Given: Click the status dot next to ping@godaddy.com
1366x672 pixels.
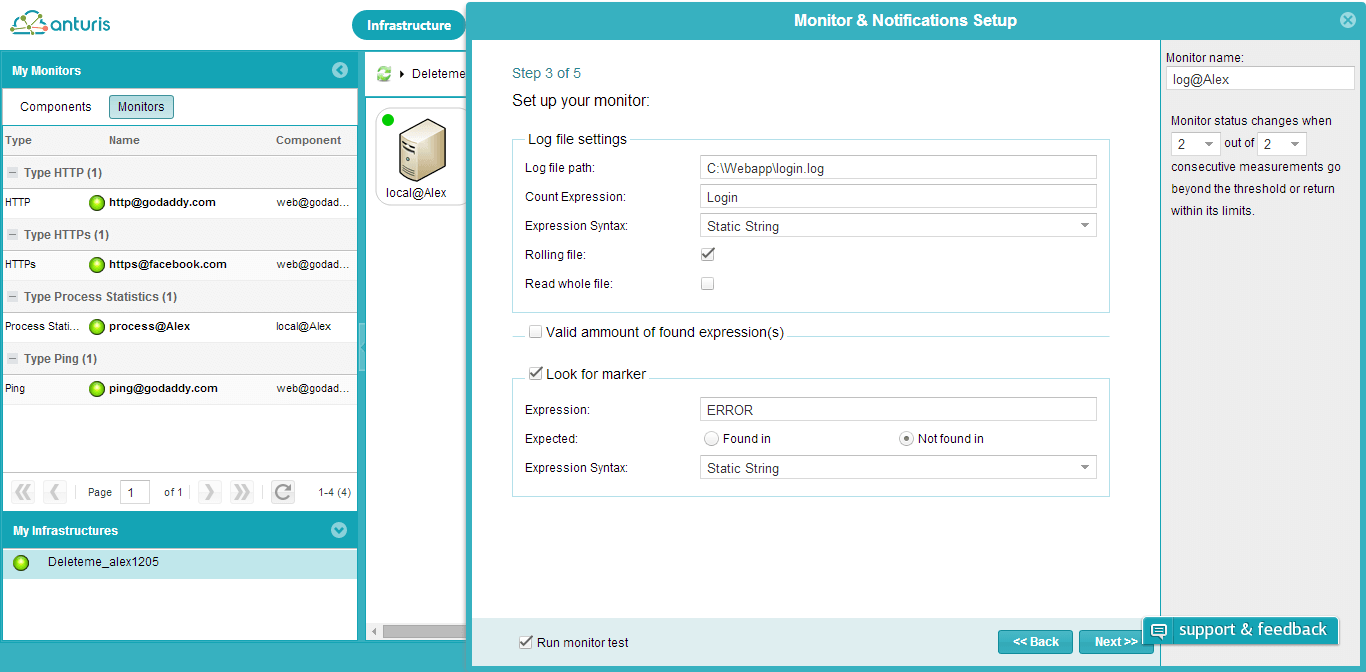Looking at the screenshot, I should (x=97, y=388).
